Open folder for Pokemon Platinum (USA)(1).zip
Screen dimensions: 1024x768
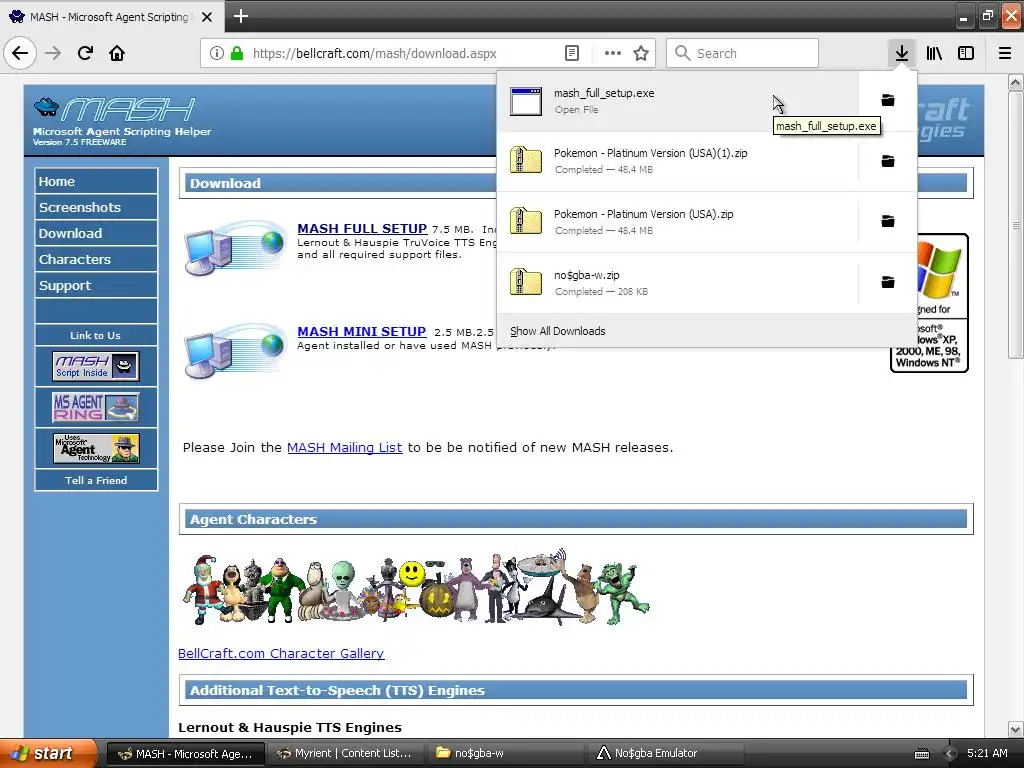[888, 161]
